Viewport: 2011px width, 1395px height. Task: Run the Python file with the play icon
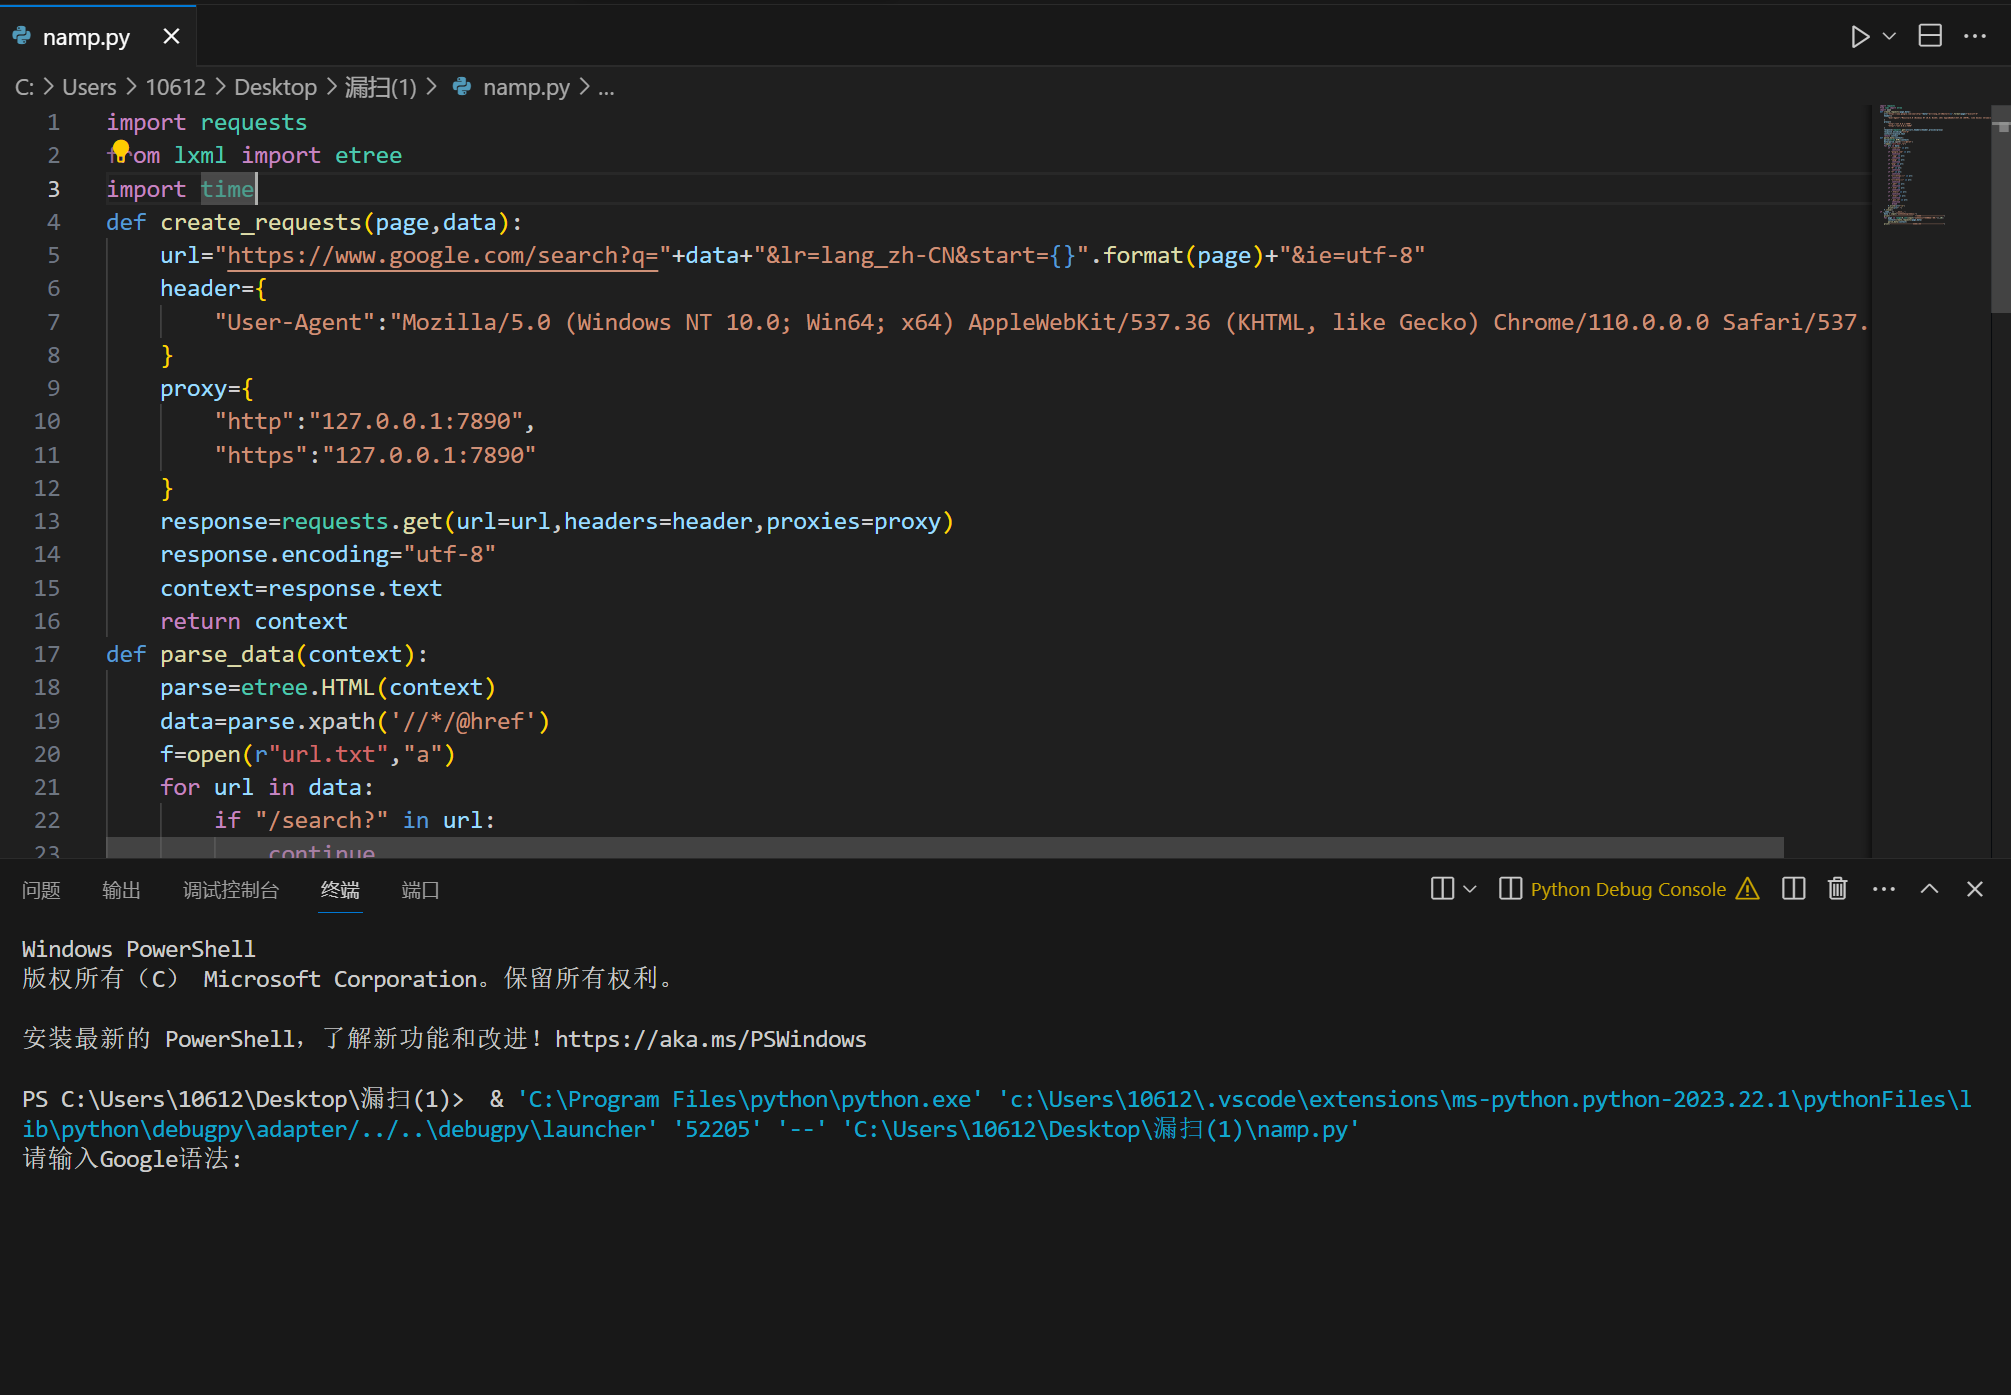pyautogui.click(x=1859, y=37)
